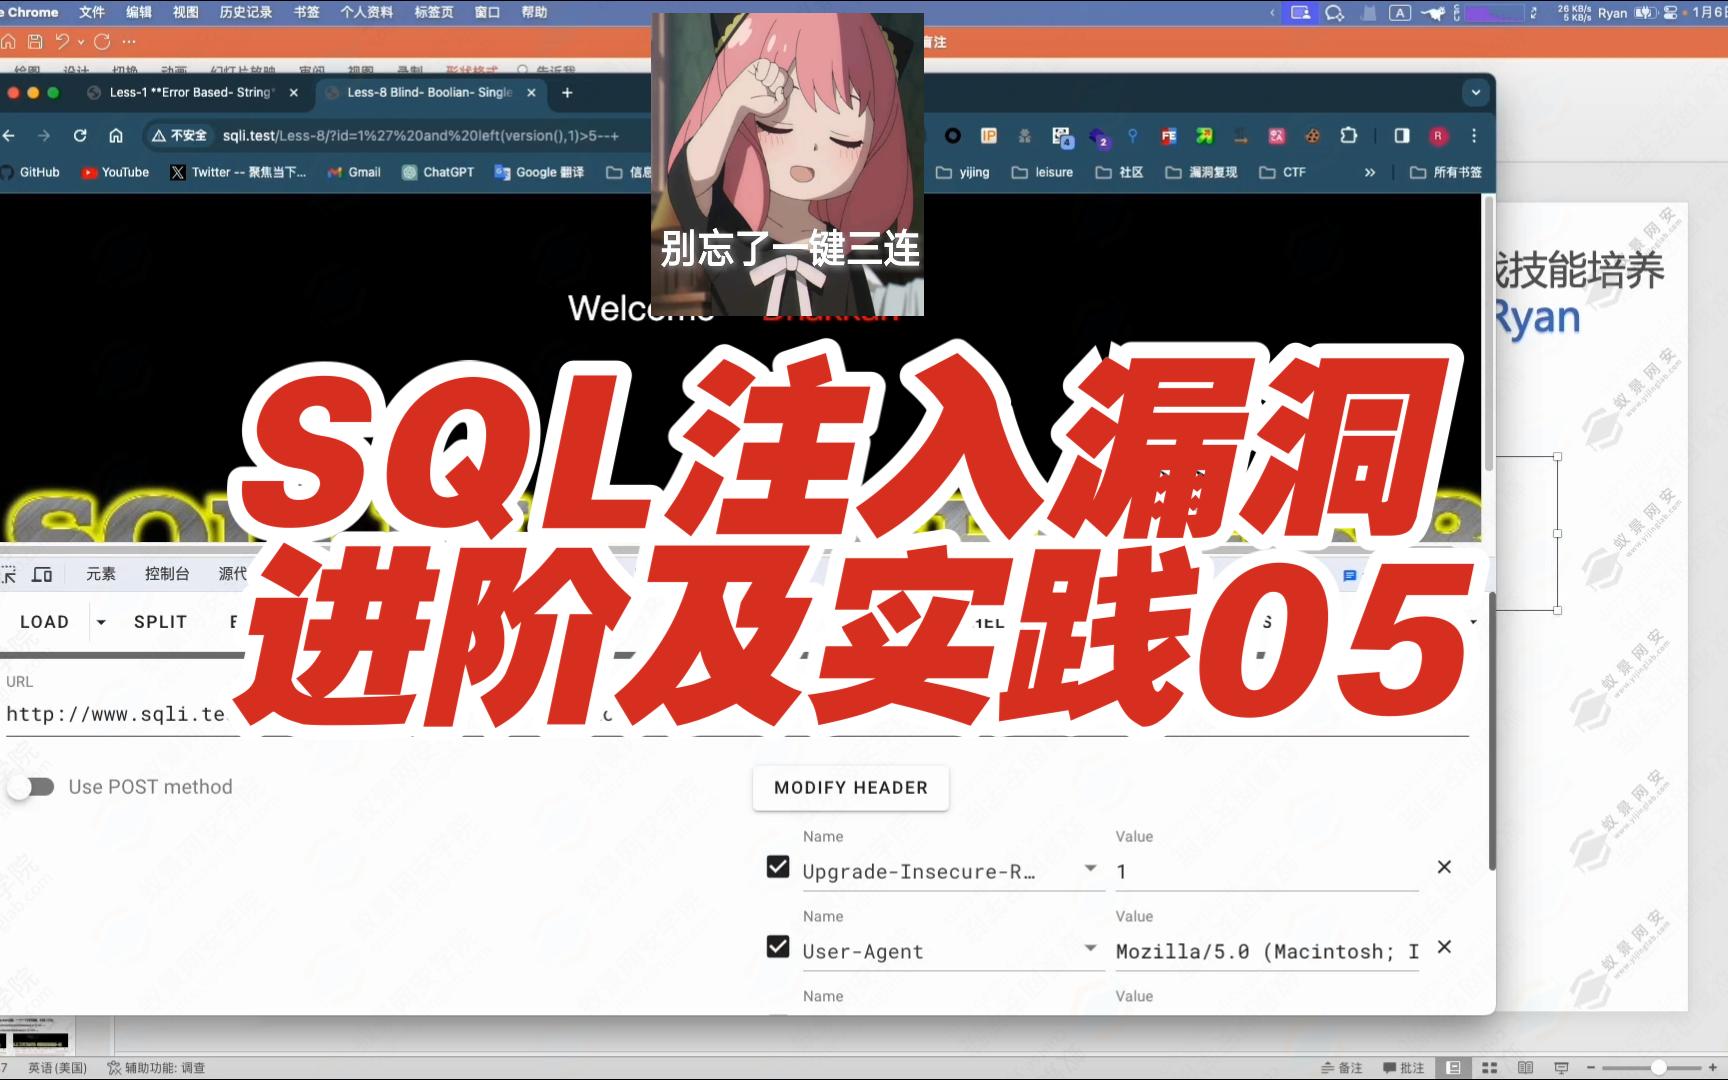Open the Chrome home page button
The height and width of the screenshot is (1080, 1728).
point(116,136)
